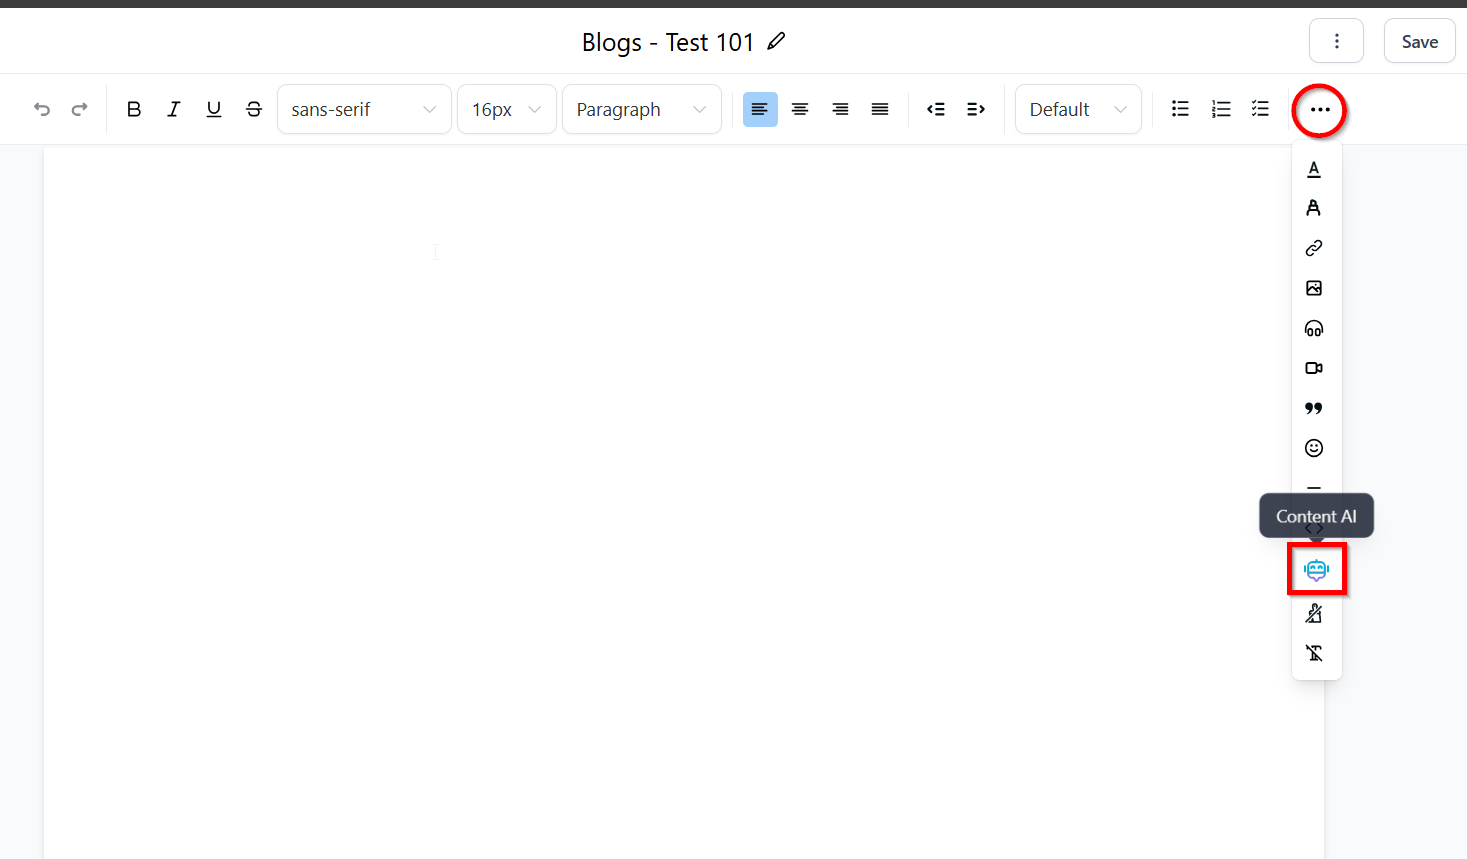Open the emoji picker

pos(1314,448)
